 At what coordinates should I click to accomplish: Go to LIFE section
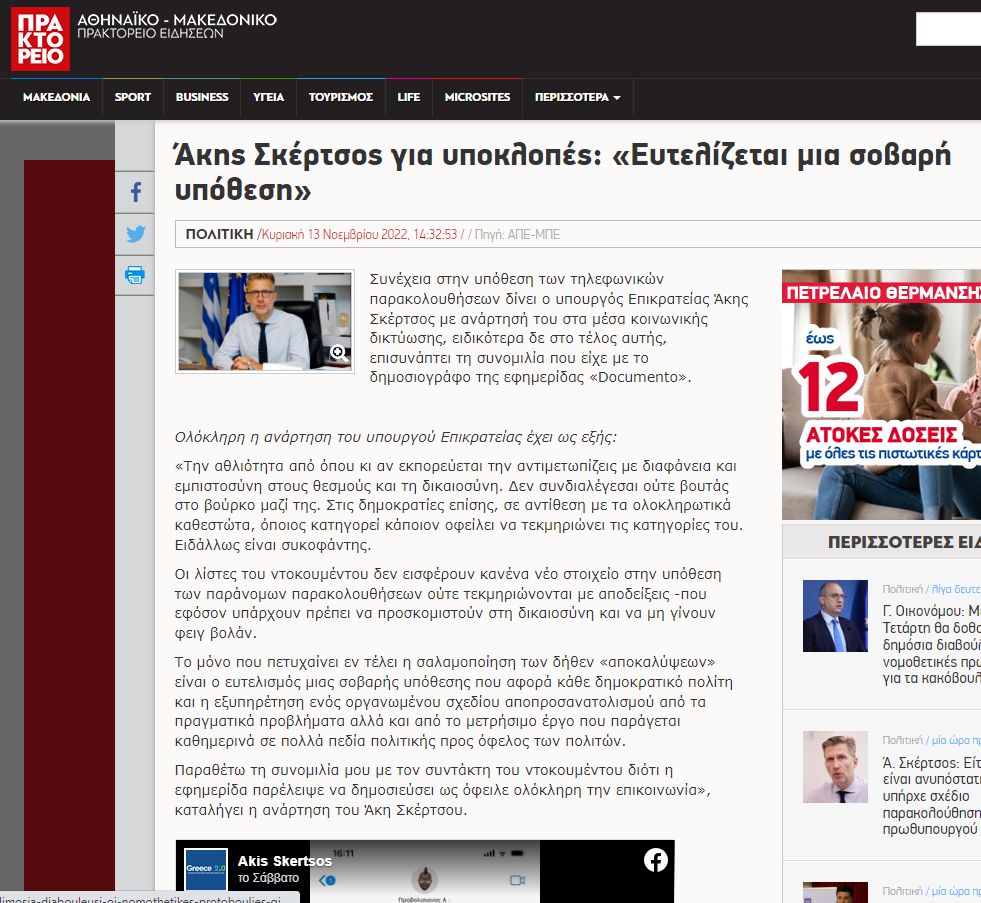[x=409, y=98]
